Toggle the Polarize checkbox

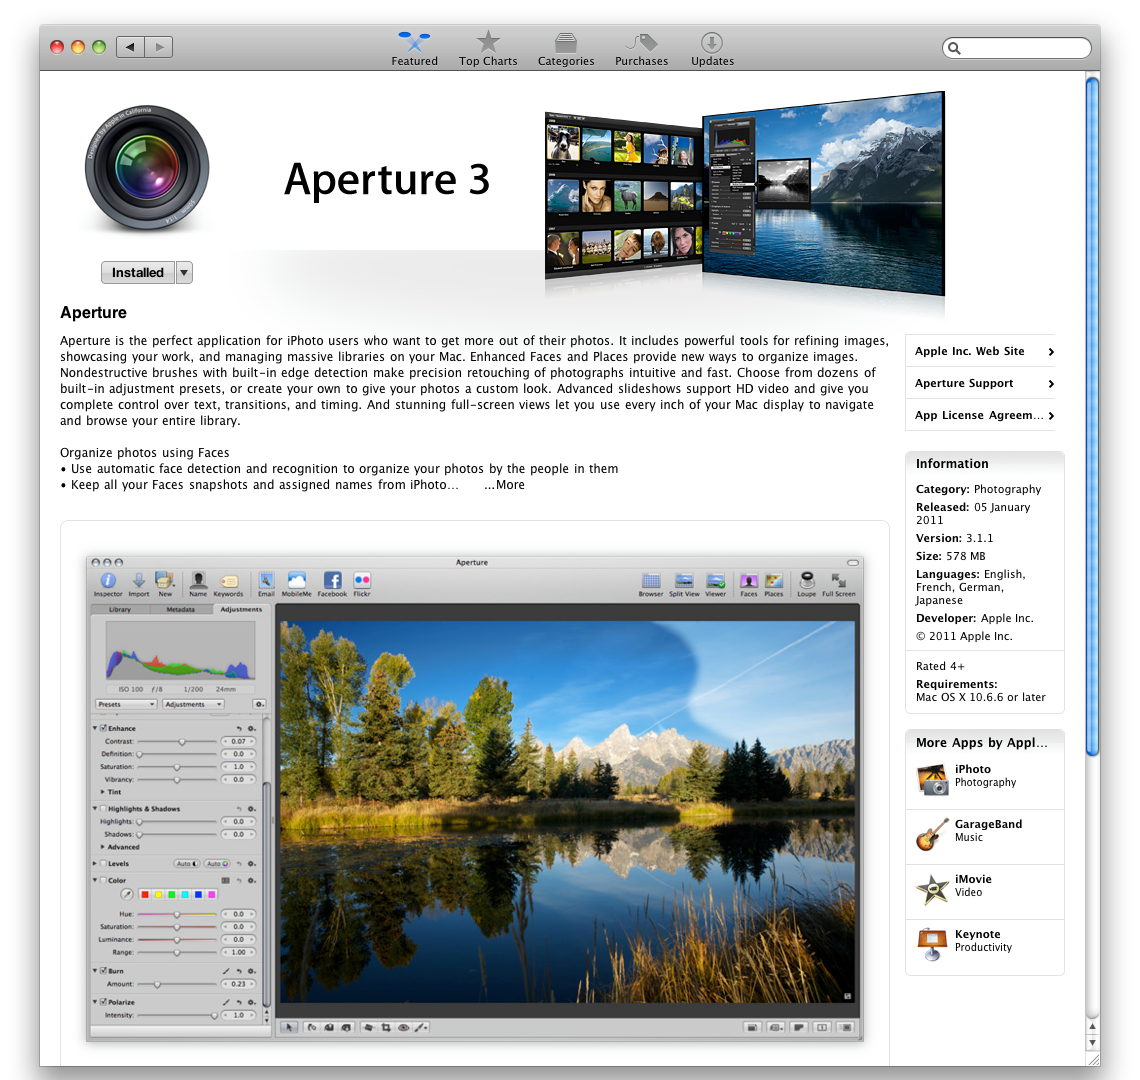103,1002
